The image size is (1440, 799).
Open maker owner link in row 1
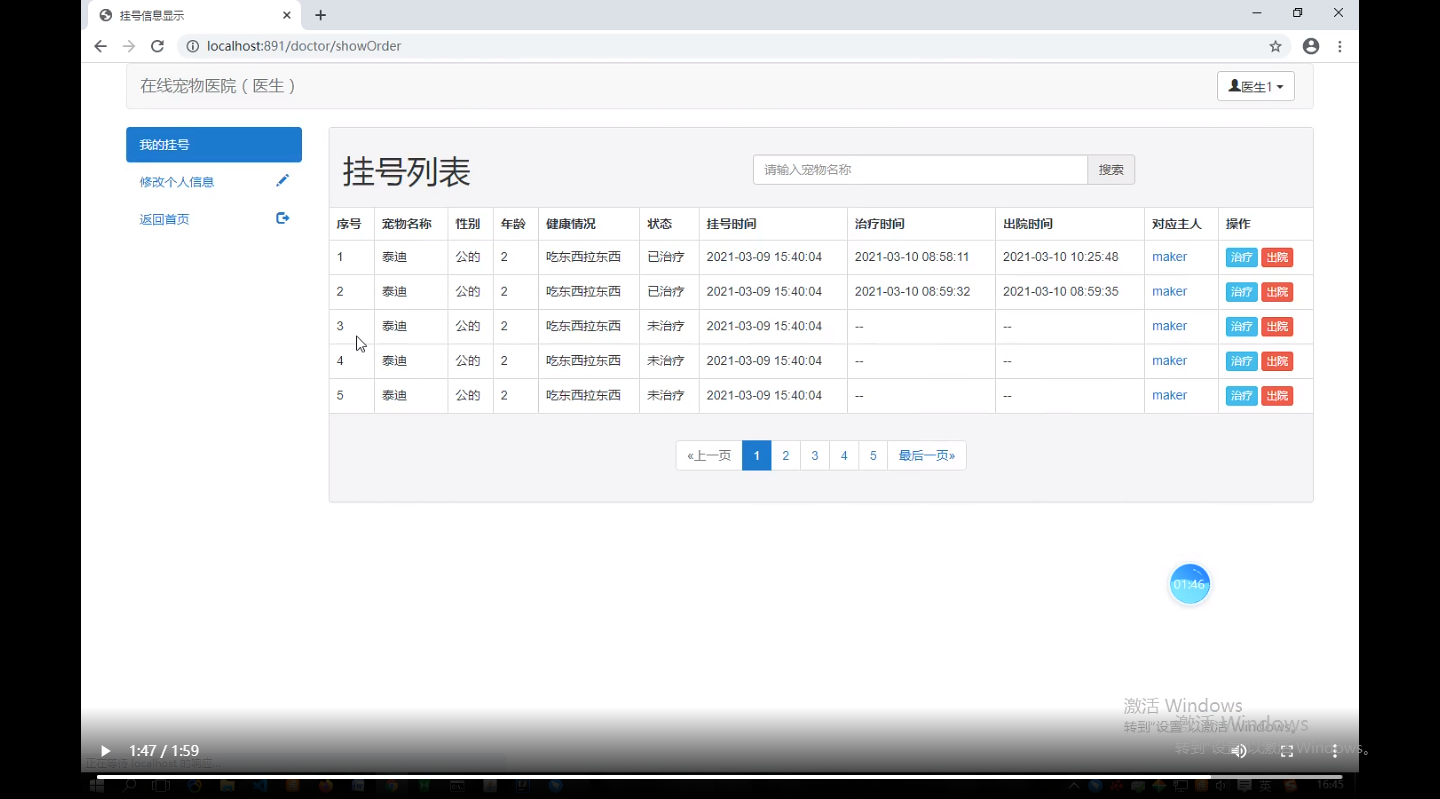(x=1169, y=257)
